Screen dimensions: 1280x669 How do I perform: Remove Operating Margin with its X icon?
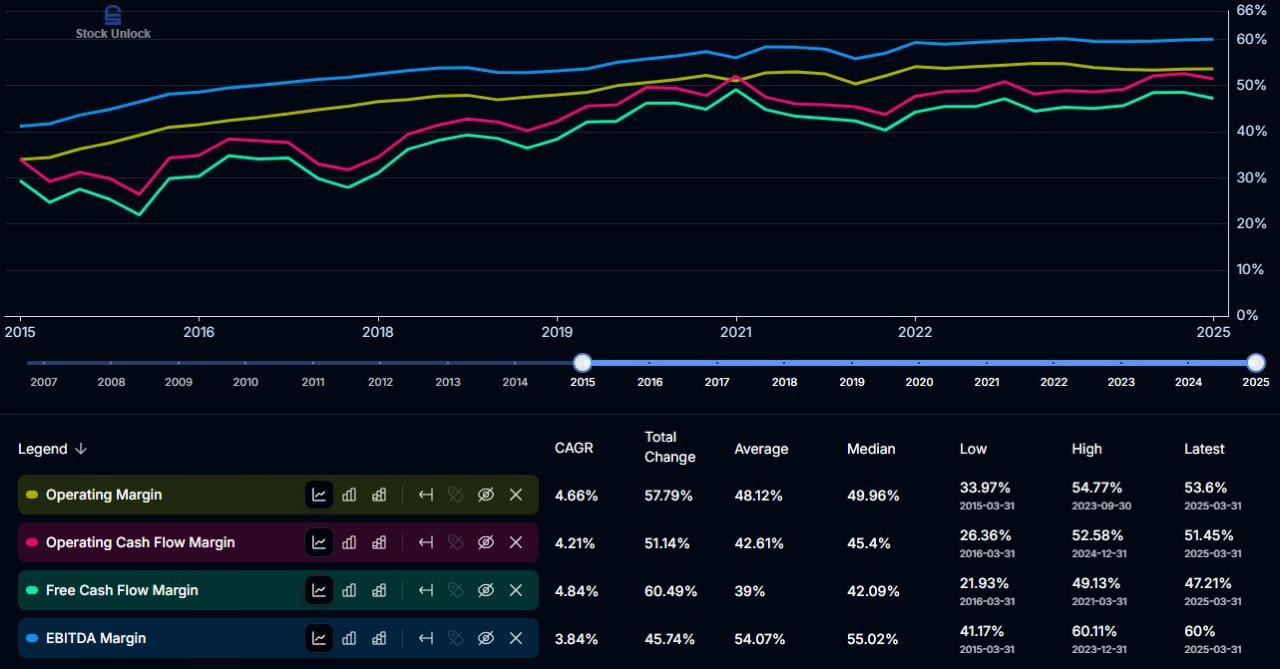click(516, 494)
